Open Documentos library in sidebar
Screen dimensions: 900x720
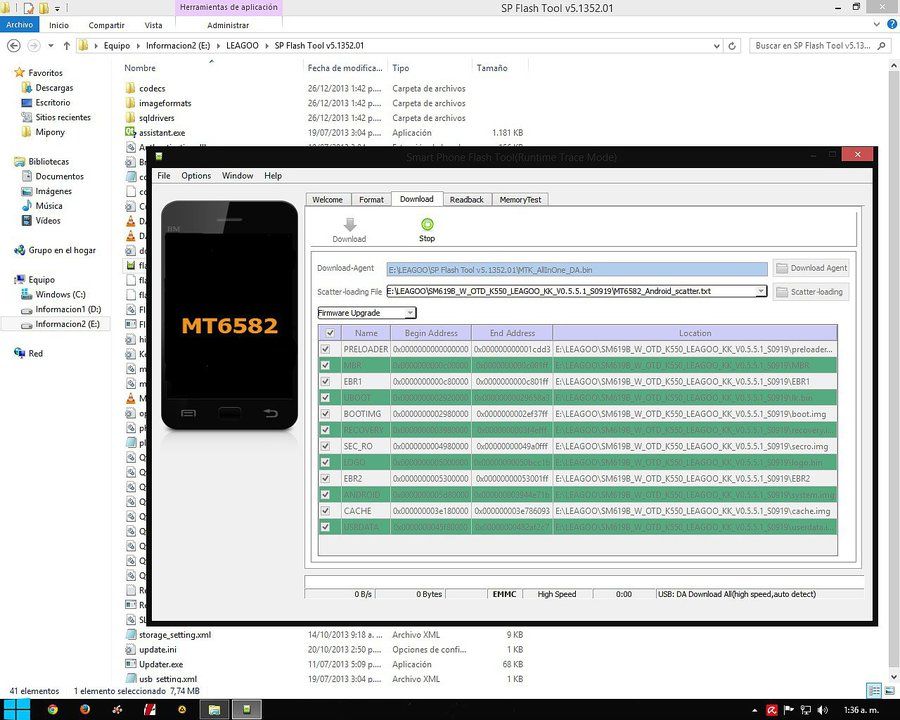coord(60,176)
